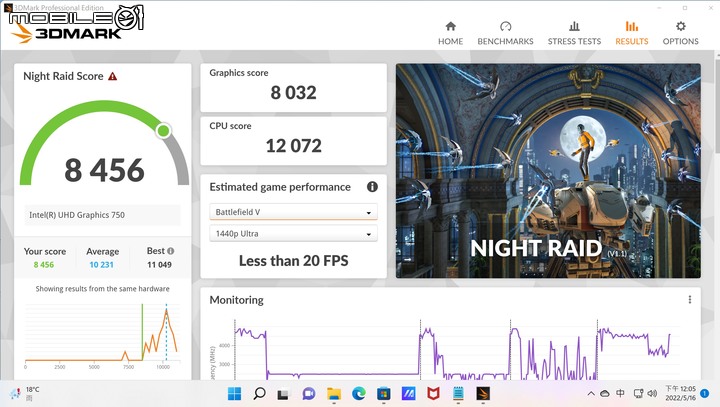Viewport: 720px width, 407px height.
Task: Click the Night Raid Score warning triangle
Action: [112, 76]
